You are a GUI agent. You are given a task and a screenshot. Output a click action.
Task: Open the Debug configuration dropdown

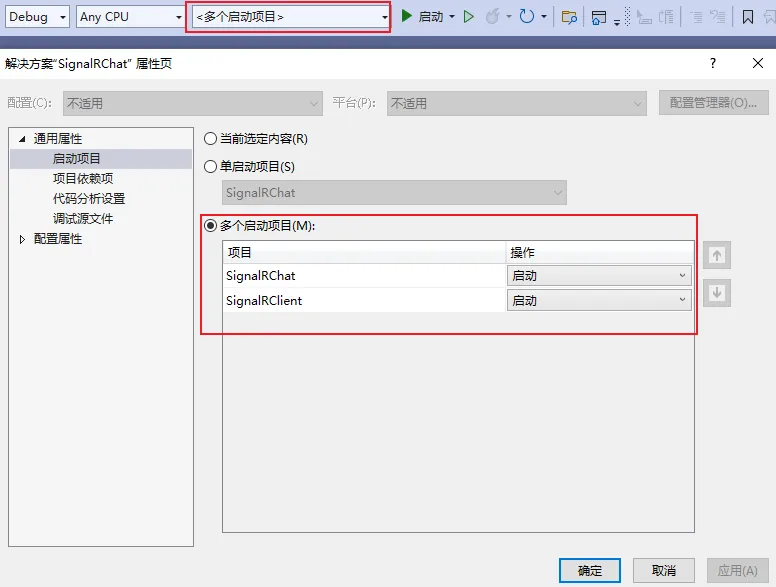tap(37, 17)
